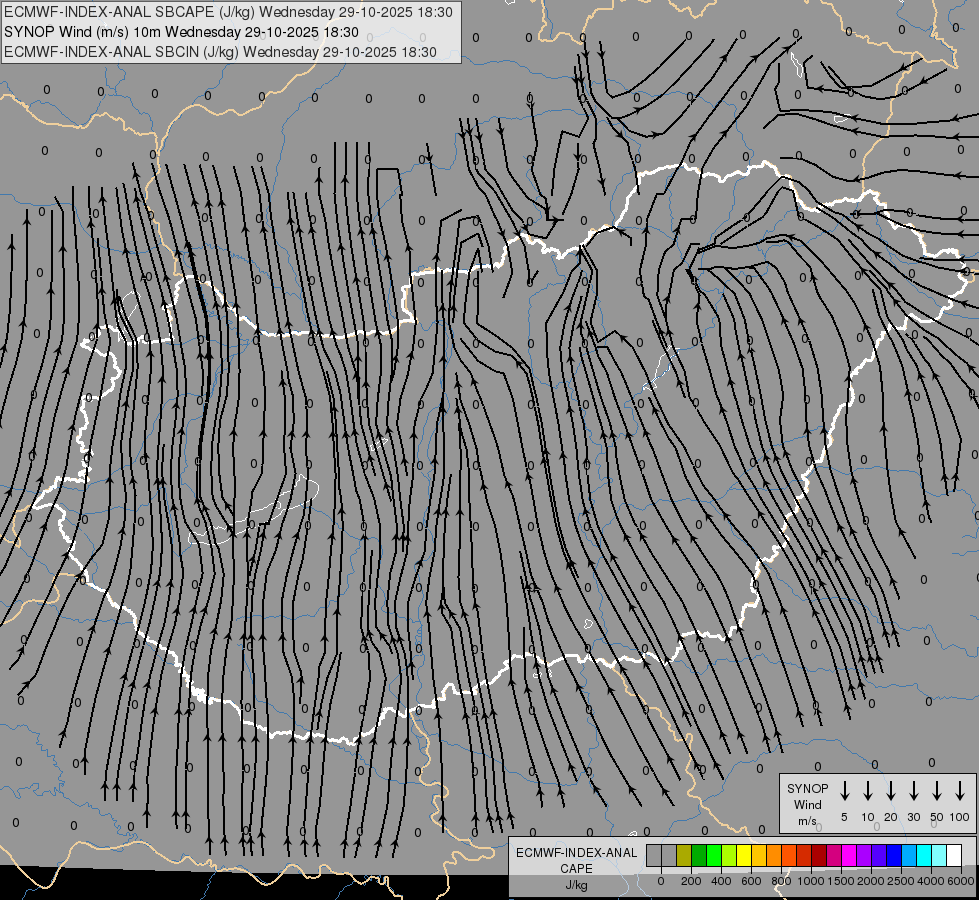Select the violet swatch right of 2000 tick
This screenshot has width=979, height=900.
[879, 855]
